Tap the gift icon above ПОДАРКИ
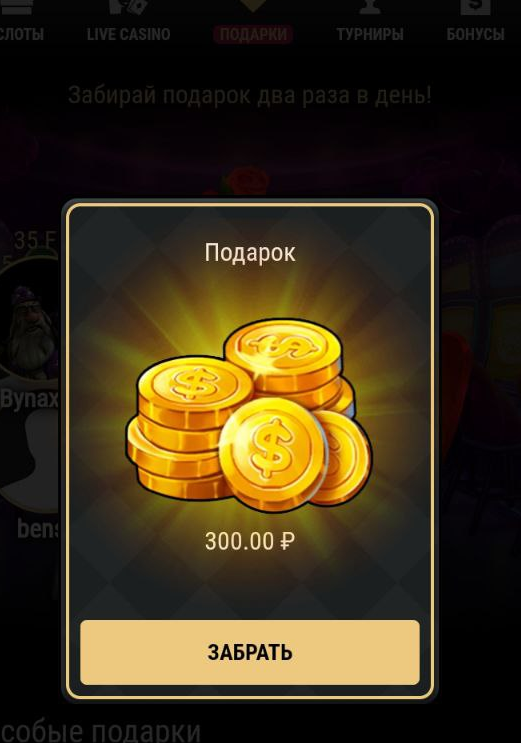This screenshot has width=521, height=743. pyautogui.click(x=253, y=6)
